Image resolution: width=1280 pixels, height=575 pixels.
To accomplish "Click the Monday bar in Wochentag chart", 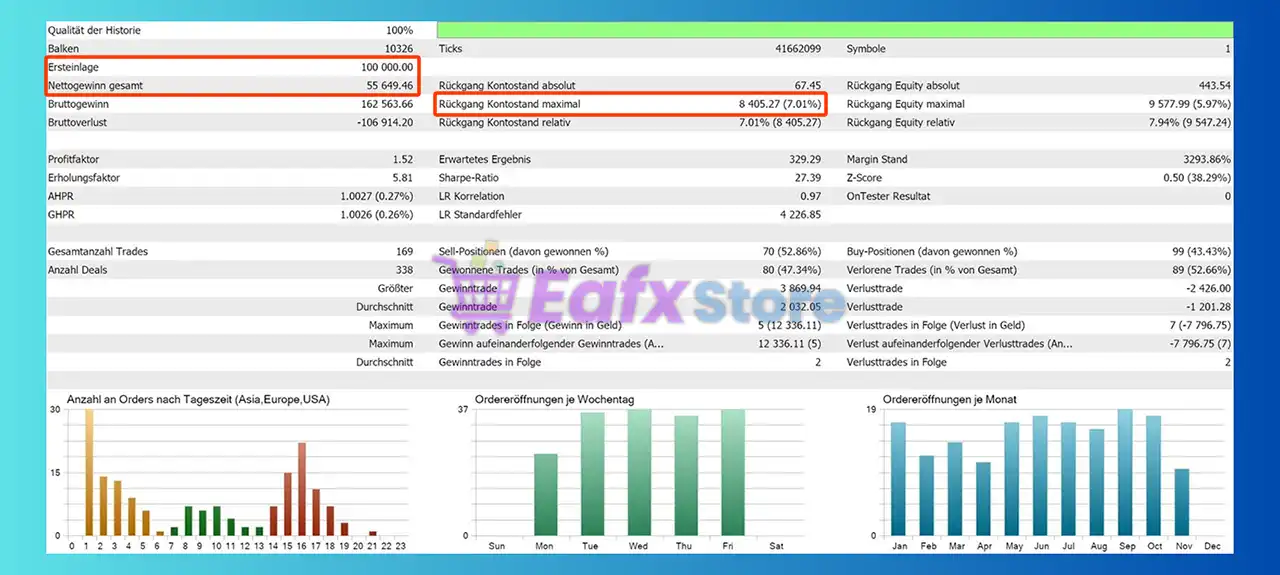I will tap(545, 494).
